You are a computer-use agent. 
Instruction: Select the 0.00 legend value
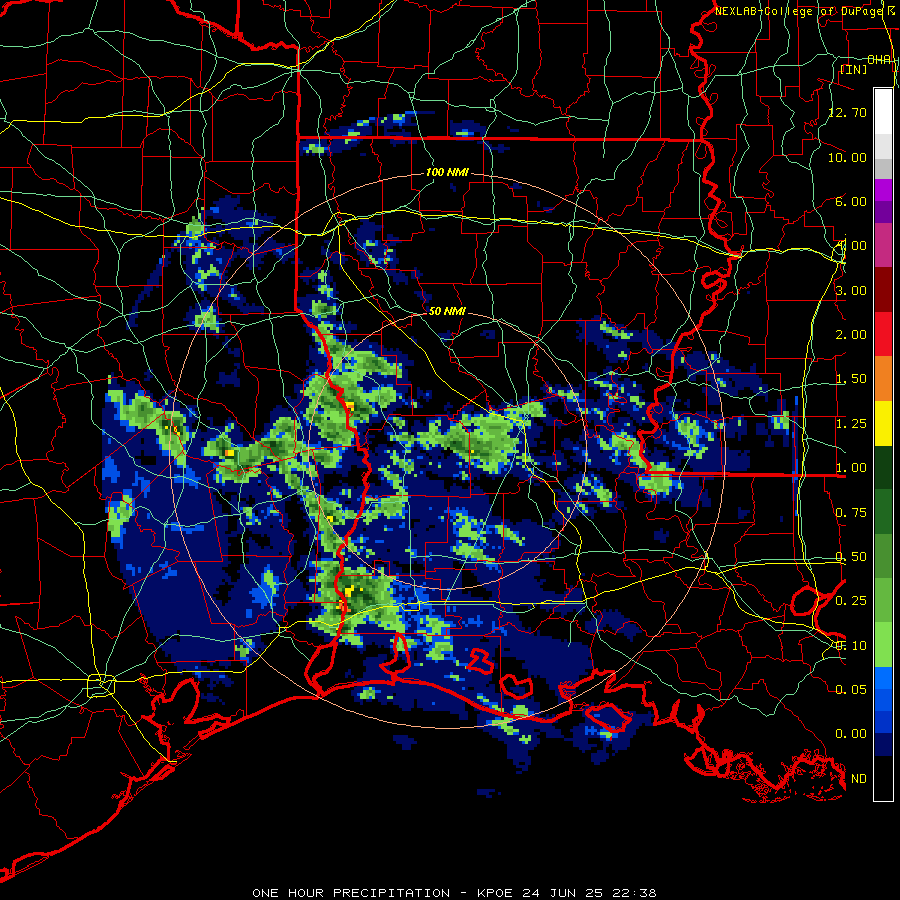point(851,734)
